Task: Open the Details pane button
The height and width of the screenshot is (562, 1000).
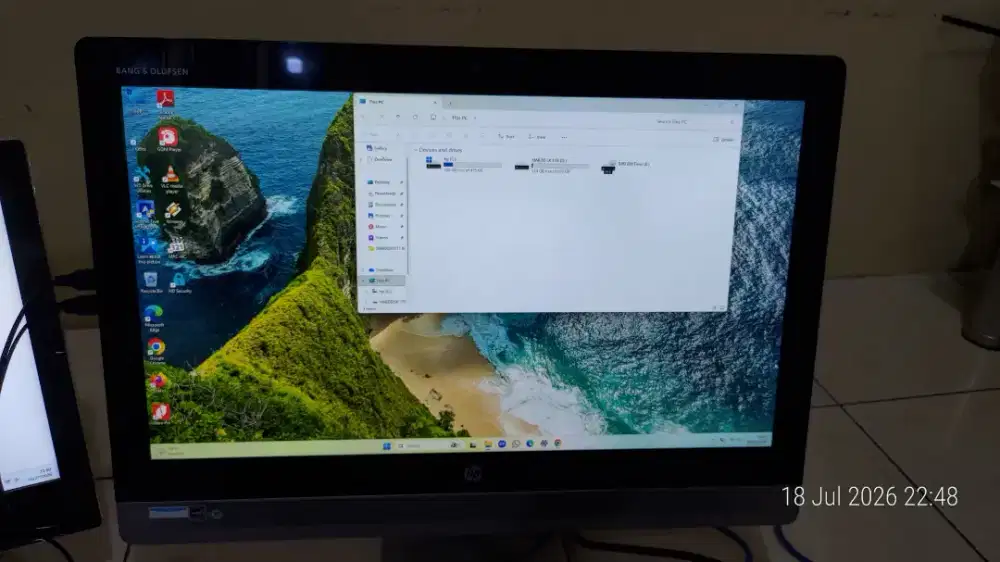Action: coord(723,140)
